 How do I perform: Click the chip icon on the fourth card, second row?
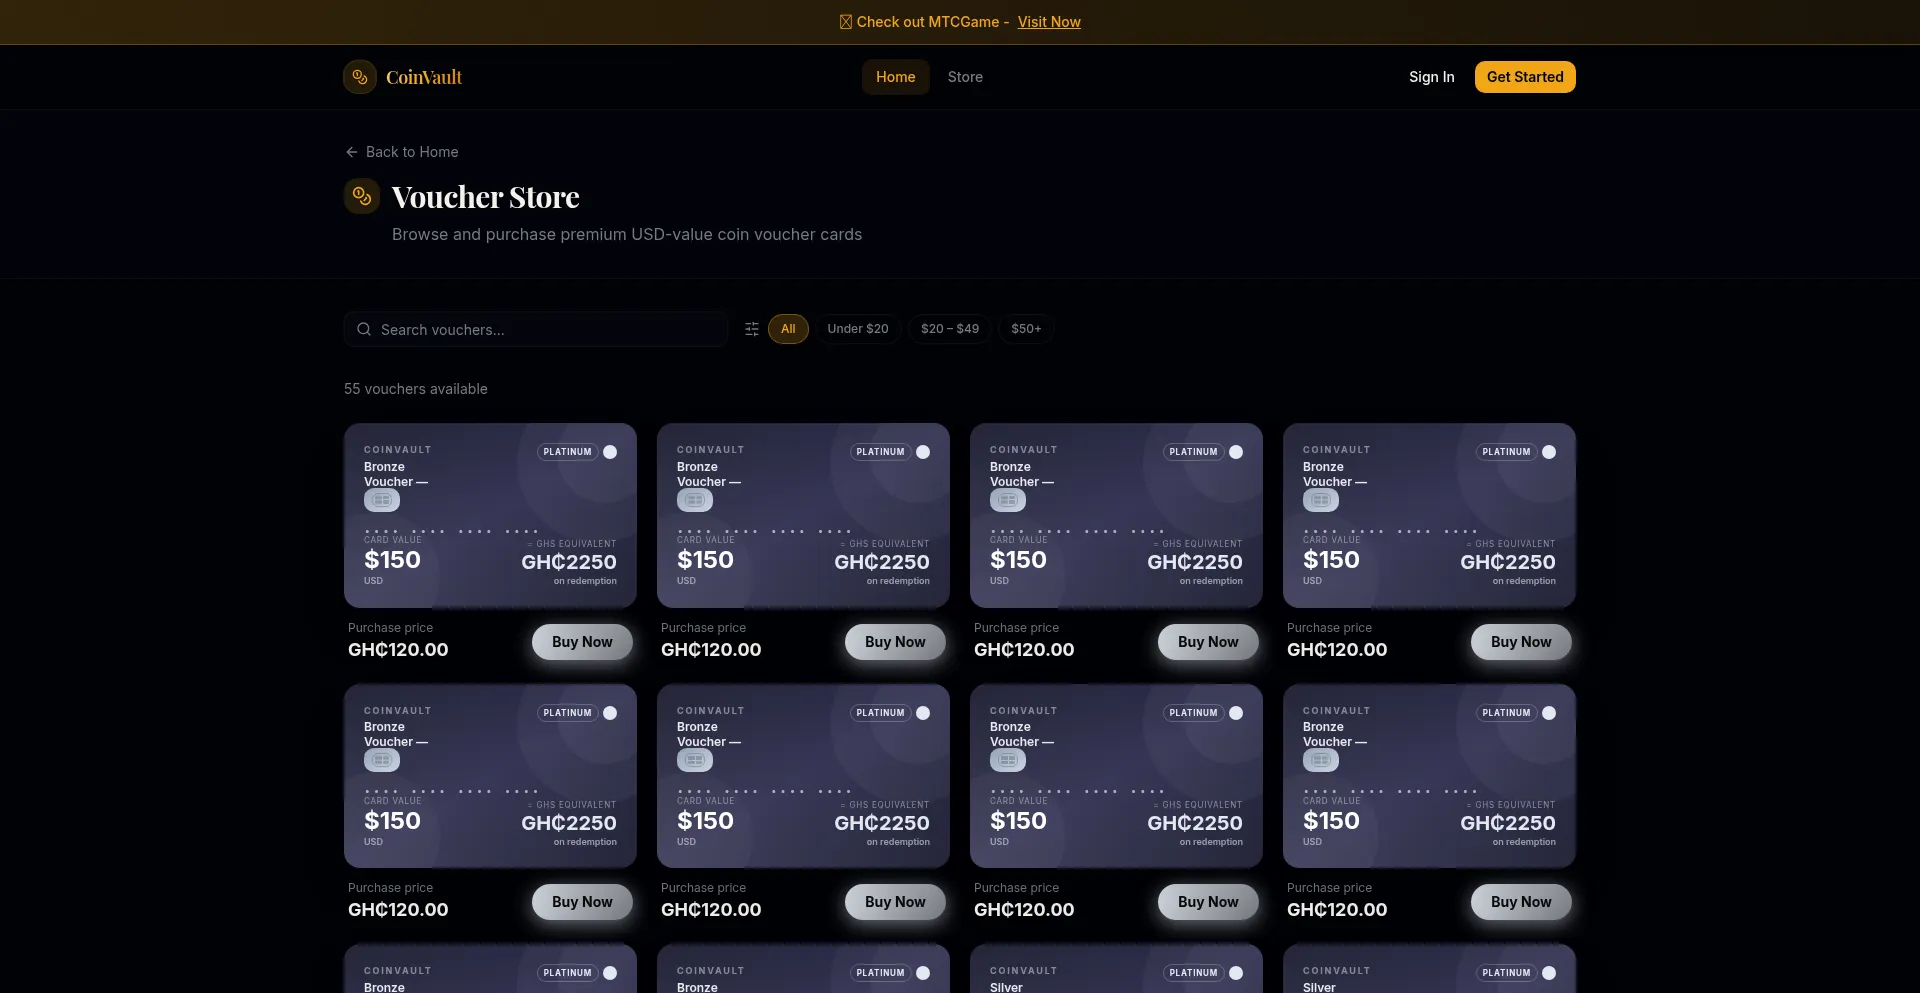[1321, 760]
